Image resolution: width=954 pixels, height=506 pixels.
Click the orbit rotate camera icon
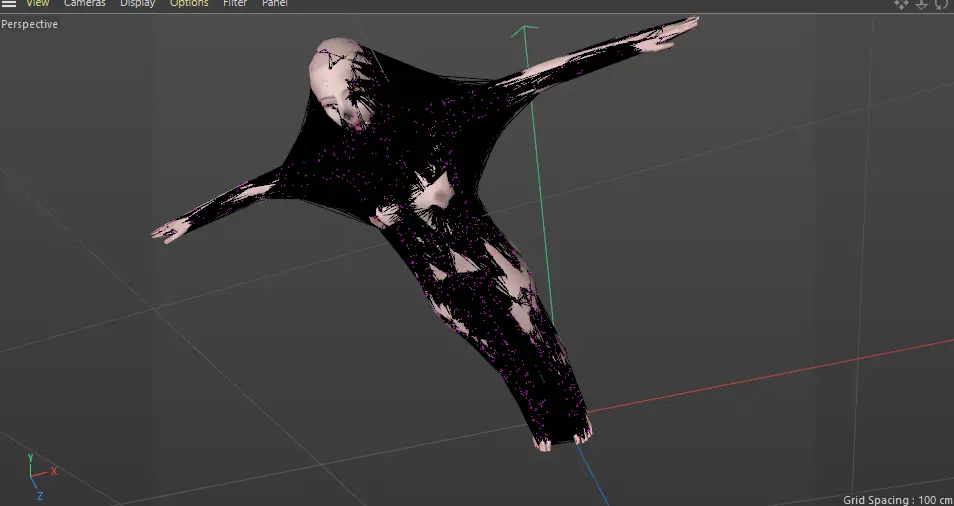click(x=940, y=4)
